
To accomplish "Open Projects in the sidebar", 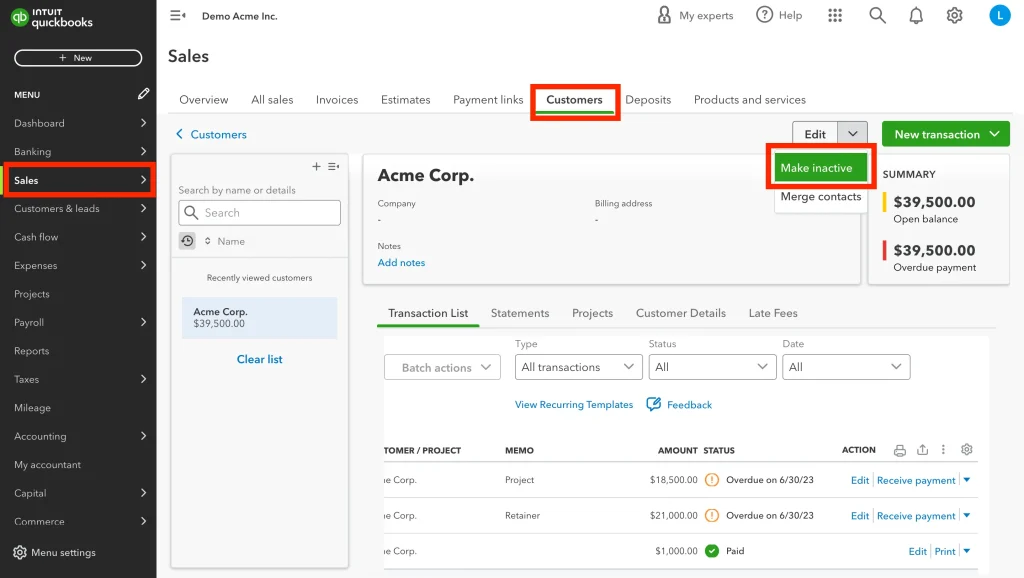I will point(31,294).
